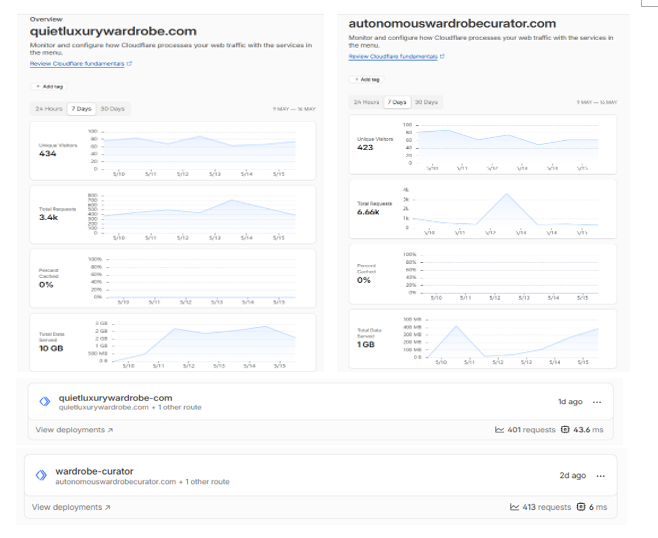
Task: Add tag to quietluxurywardrobe.com
Action: click(x=49, y=86)
